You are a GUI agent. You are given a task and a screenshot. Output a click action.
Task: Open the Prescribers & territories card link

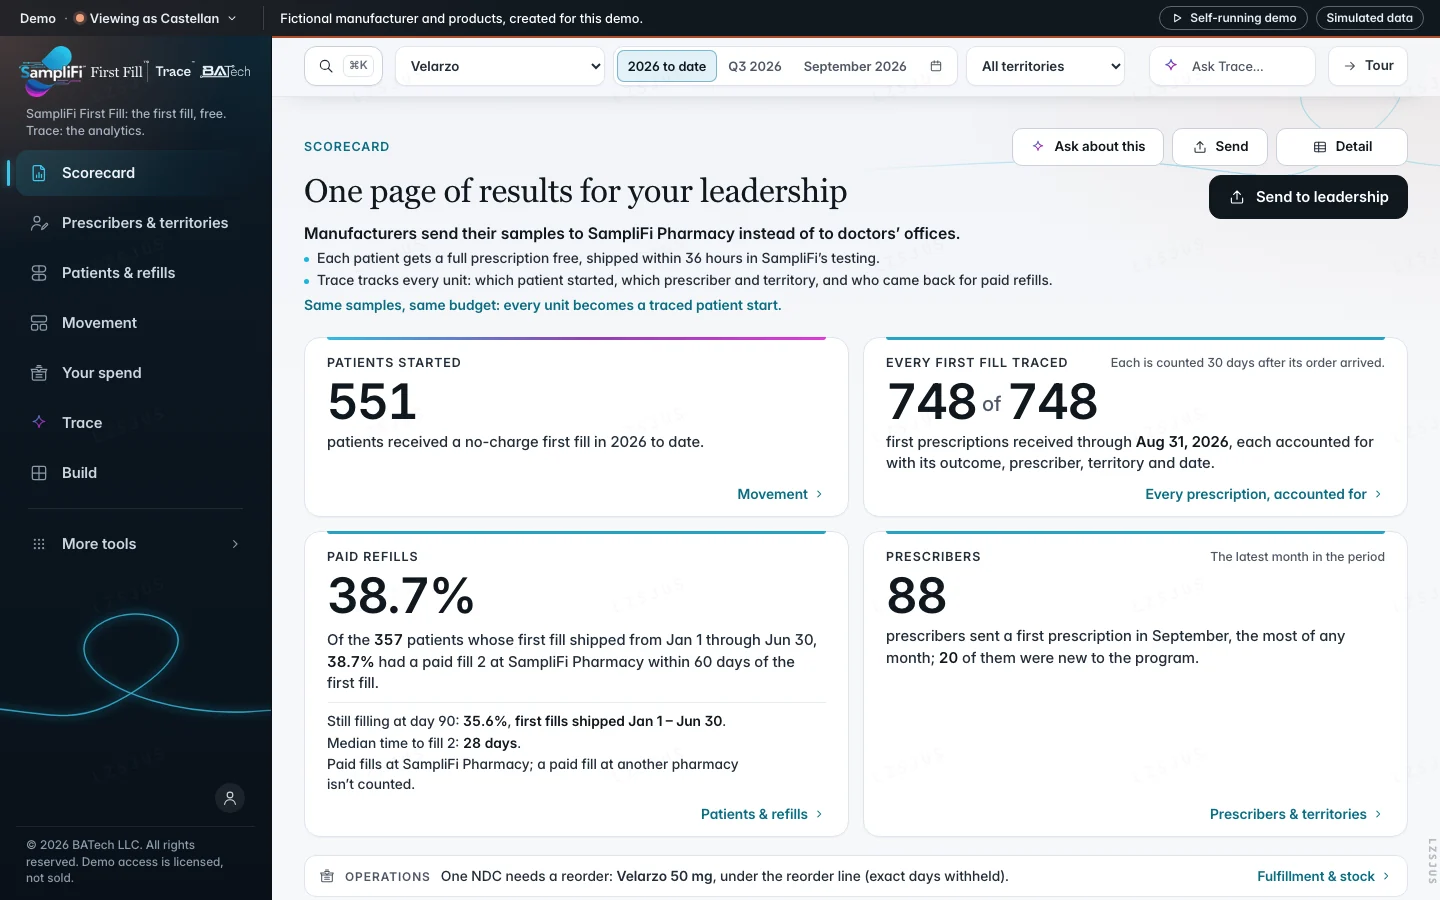(x=1296, y=814)
